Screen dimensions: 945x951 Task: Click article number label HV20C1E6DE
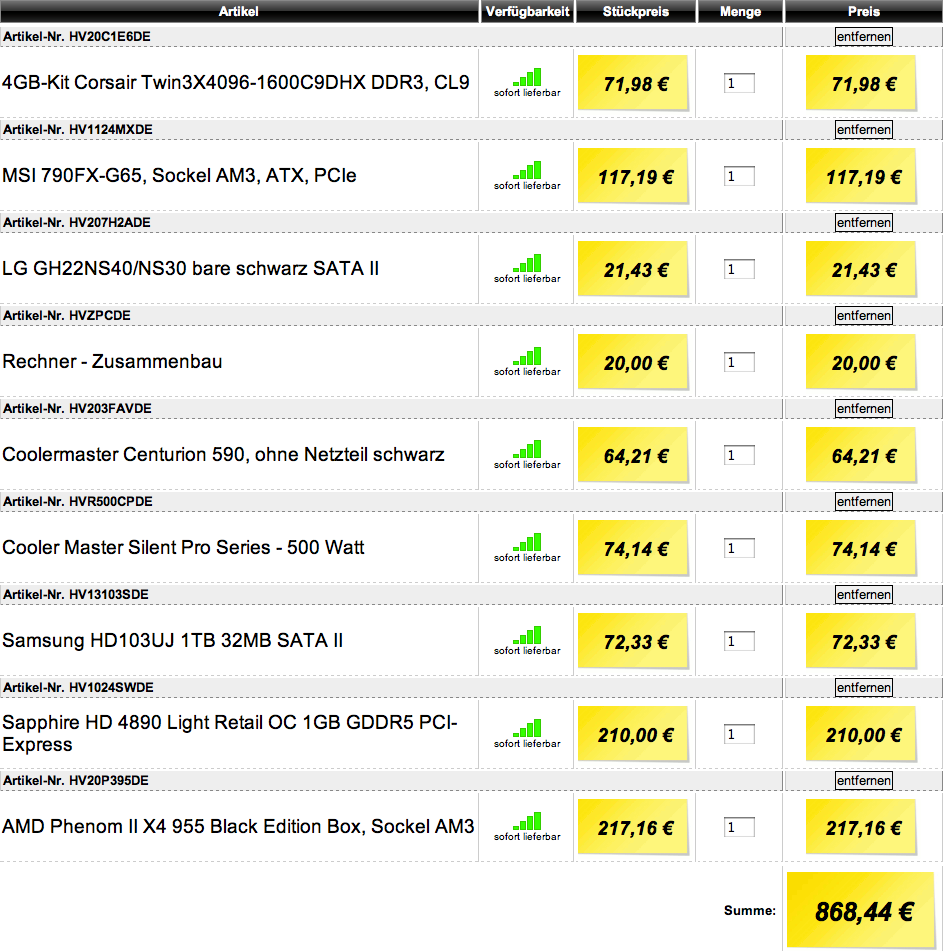coord(76,36)
